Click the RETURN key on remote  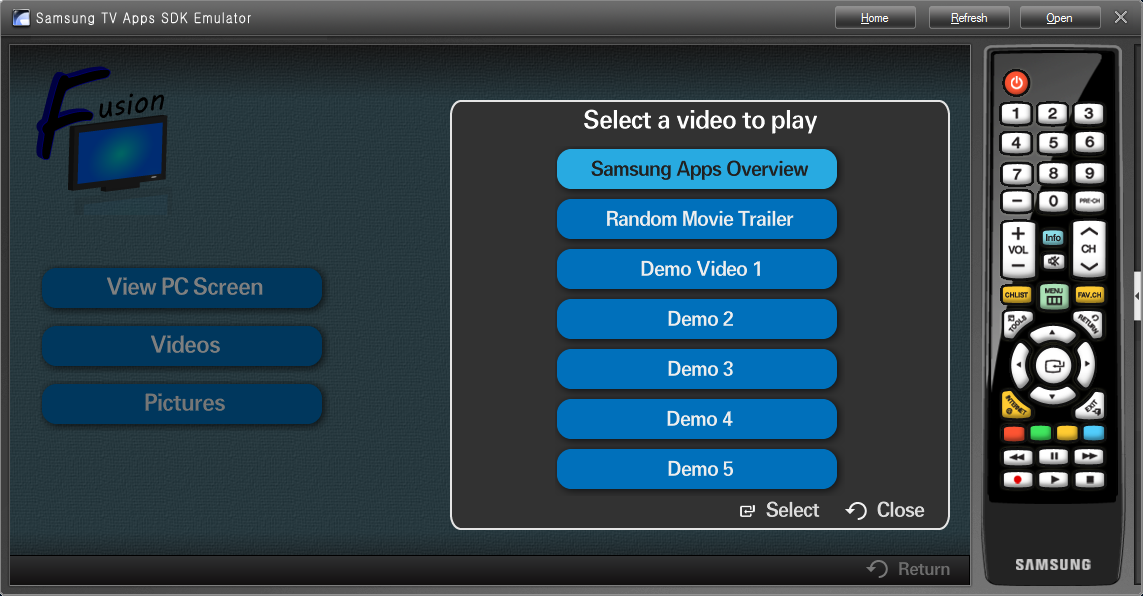1088,322
